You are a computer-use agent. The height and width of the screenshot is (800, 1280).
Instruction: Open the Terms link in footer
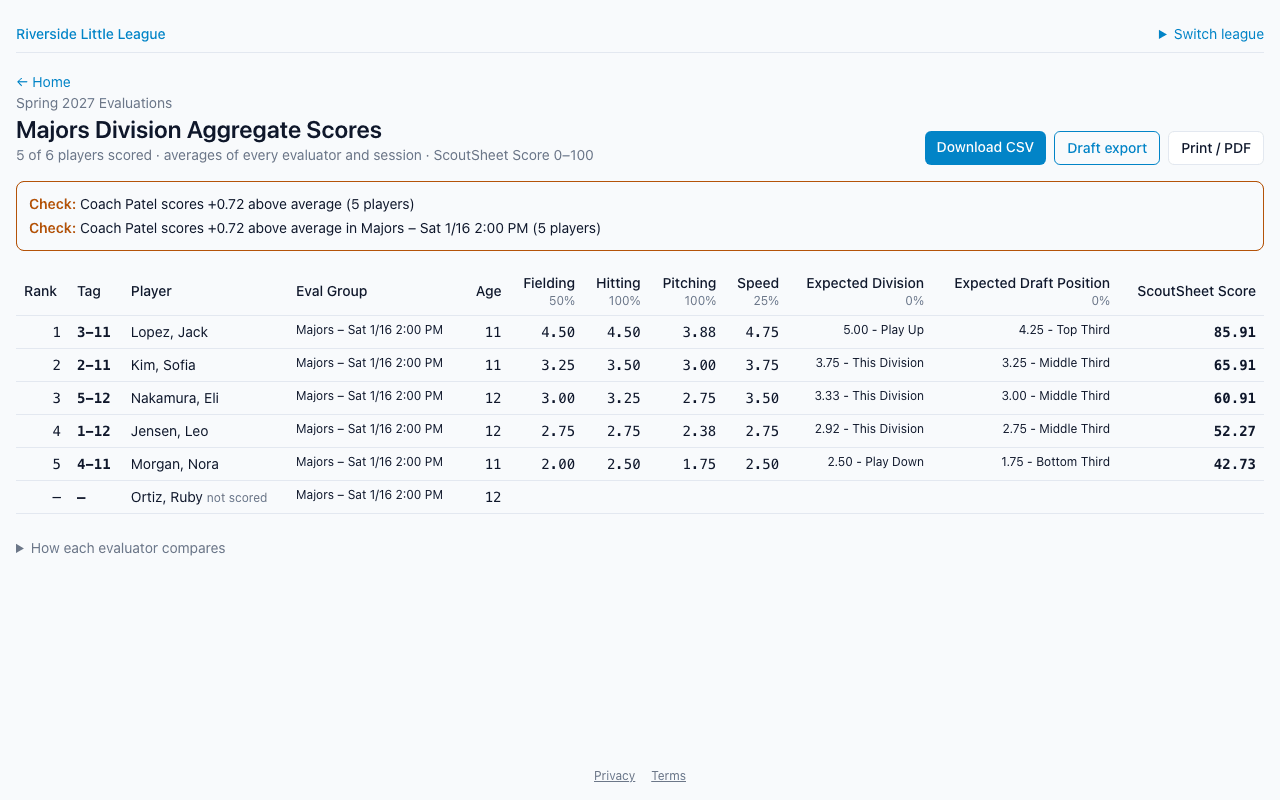pyautogui.click(x=668, y=776)
